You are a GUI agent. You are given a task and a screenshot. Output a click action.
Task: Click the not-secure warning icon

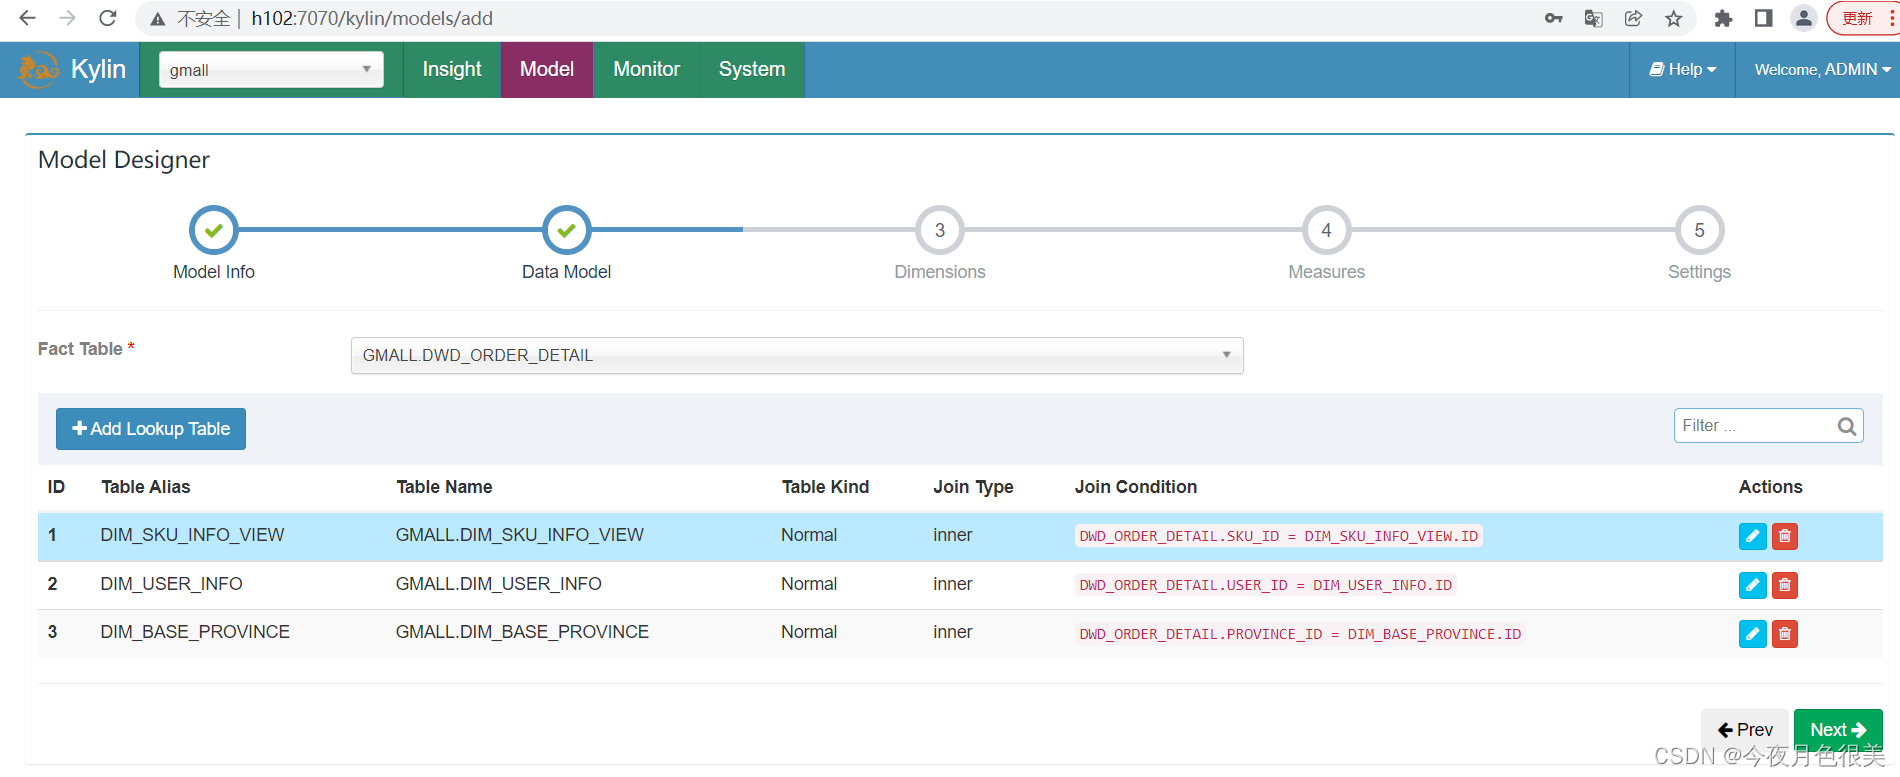157,19
